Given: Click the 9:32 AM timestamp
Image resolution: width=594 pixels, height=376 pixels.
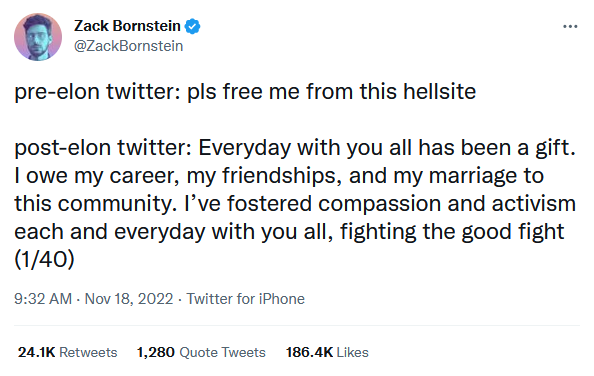Looking at the screenshot, I should click(43, 299).
